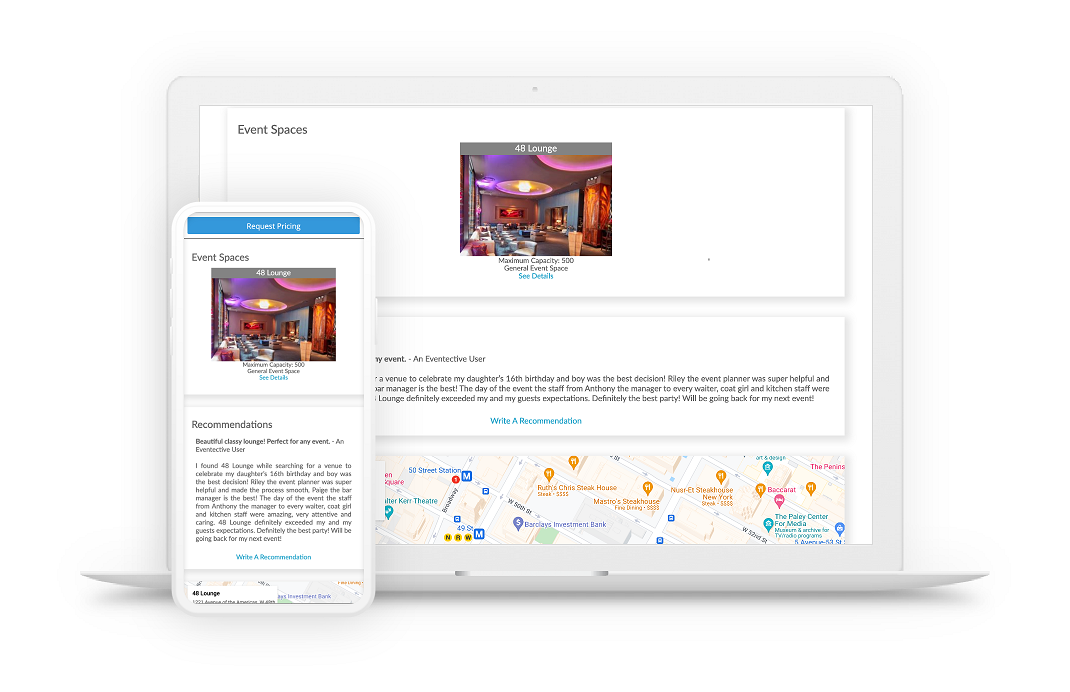Screen dimensions: 1070x692
Task: Click the Walter Kerr Theatre map pin
Action: pos(388,511)
